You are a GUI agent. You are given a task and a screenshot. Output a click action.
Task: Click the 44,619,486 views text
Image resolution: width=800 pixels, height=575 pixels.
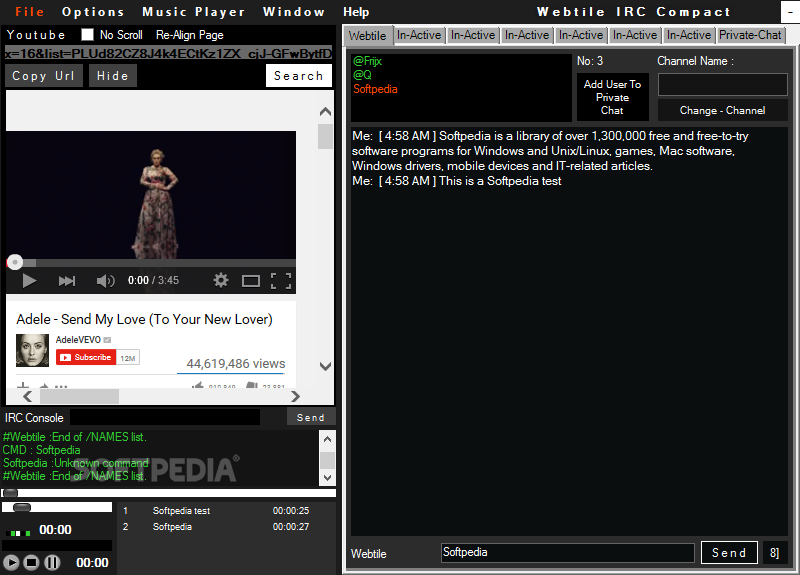(x=236, y=364)
